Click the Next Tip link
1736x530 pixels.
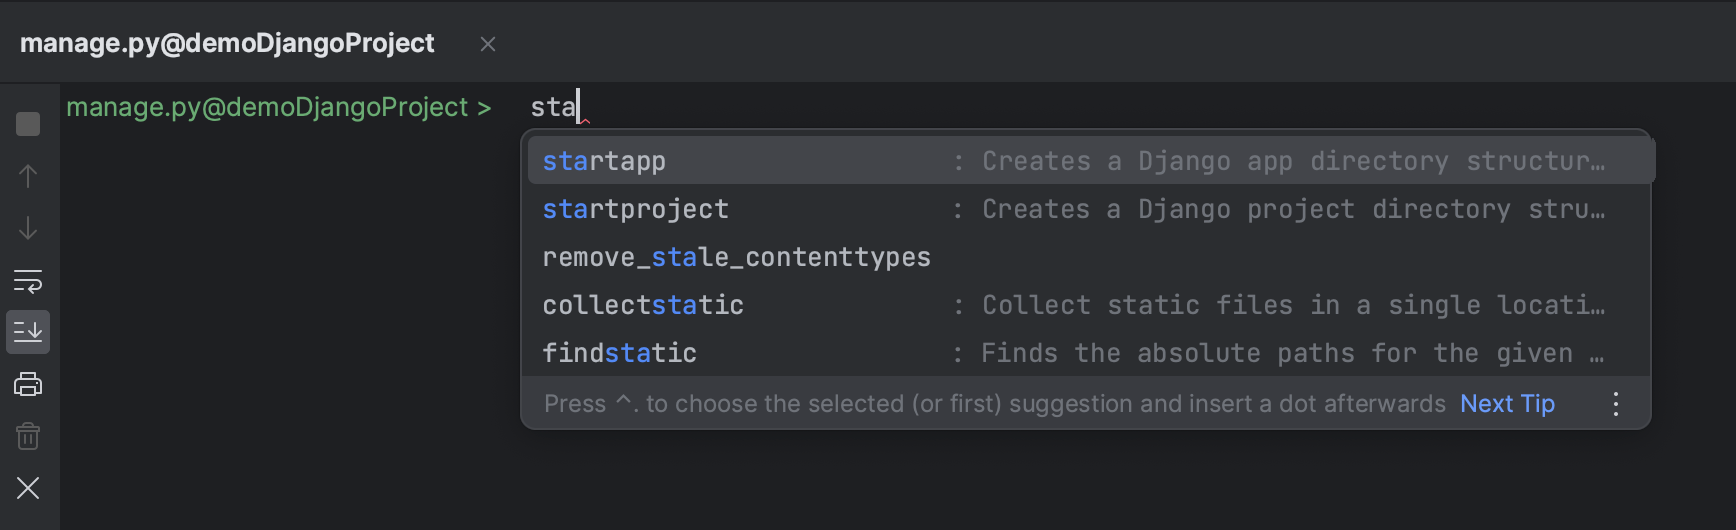click(1507, 404)
